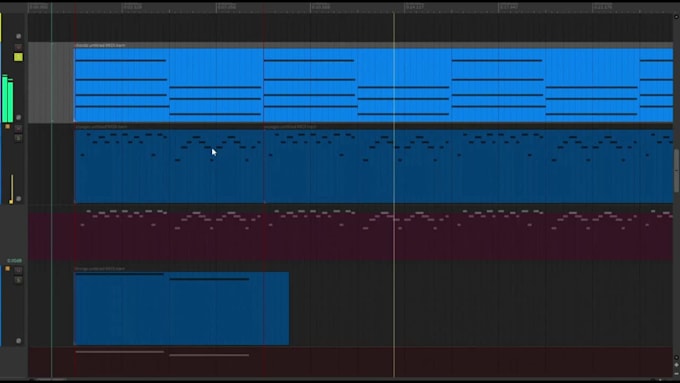Click the scroll-up arrow atop the right scrollbar
Screen dimensions: 680x383
tap(676, 17)
